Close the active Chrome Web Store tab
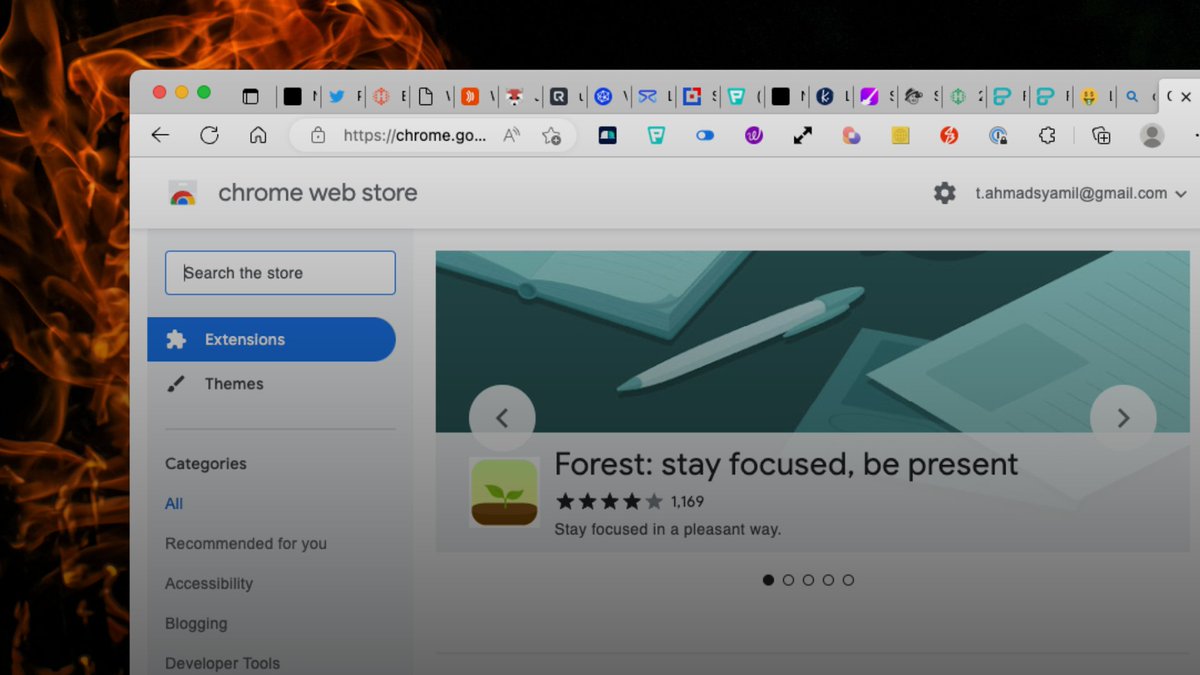The width and height of the screenshot is (1200, 675). (1186, 97)
